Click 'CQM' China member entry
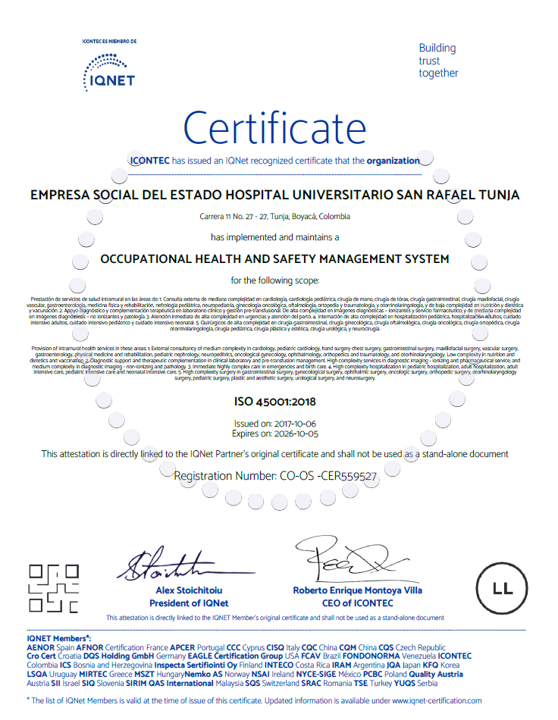The width and height of the screenshot is (558, 720). 358,647
